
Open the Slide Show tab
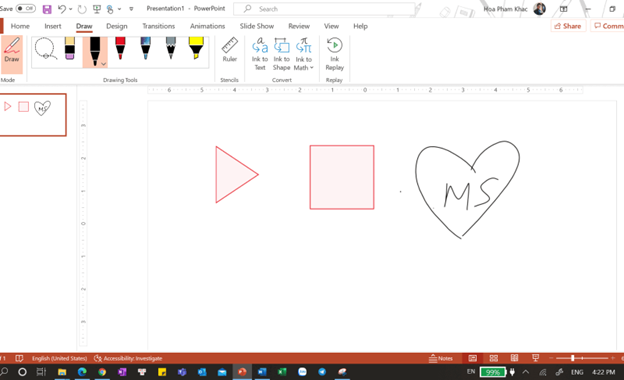[257, 26]
